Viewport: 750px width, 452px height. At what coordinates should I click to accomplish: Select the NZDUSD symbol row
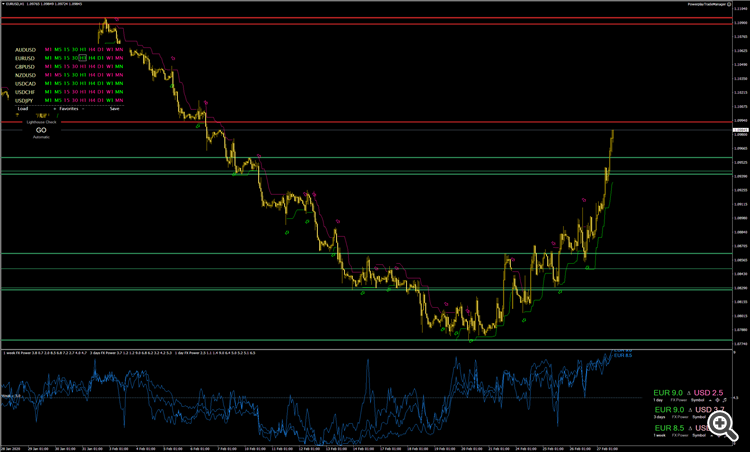(25, 75)
